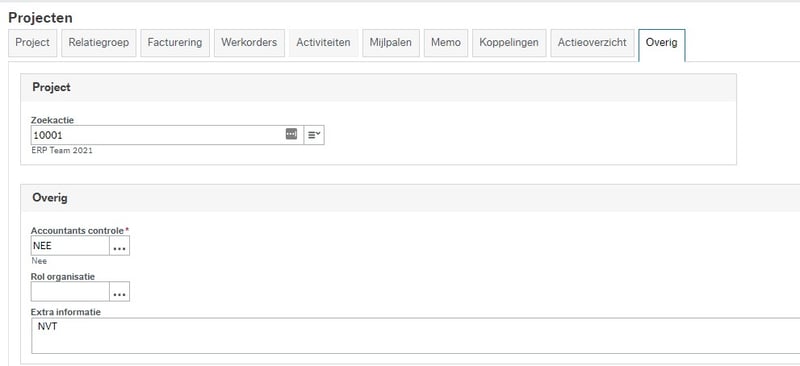Image resolution: width=800 pixels, height=366 pixels.
Task: Expand the Zoekactie list dropdown menu
Action: pyautogui.click(x=314, y=135)
